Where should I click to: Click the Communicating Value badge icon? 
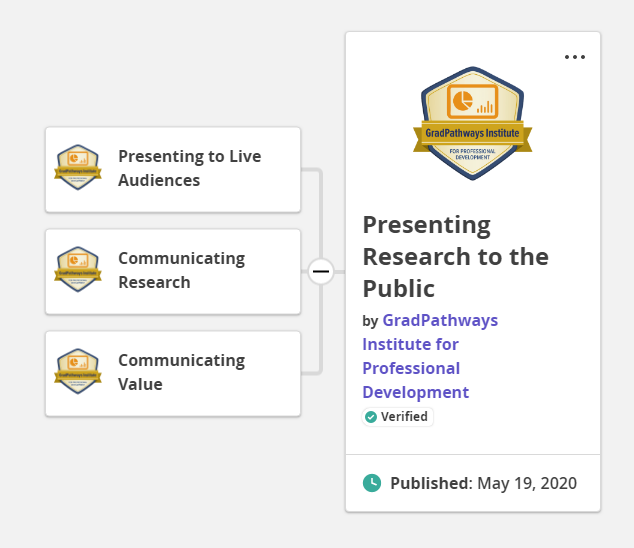pos(78,371)
